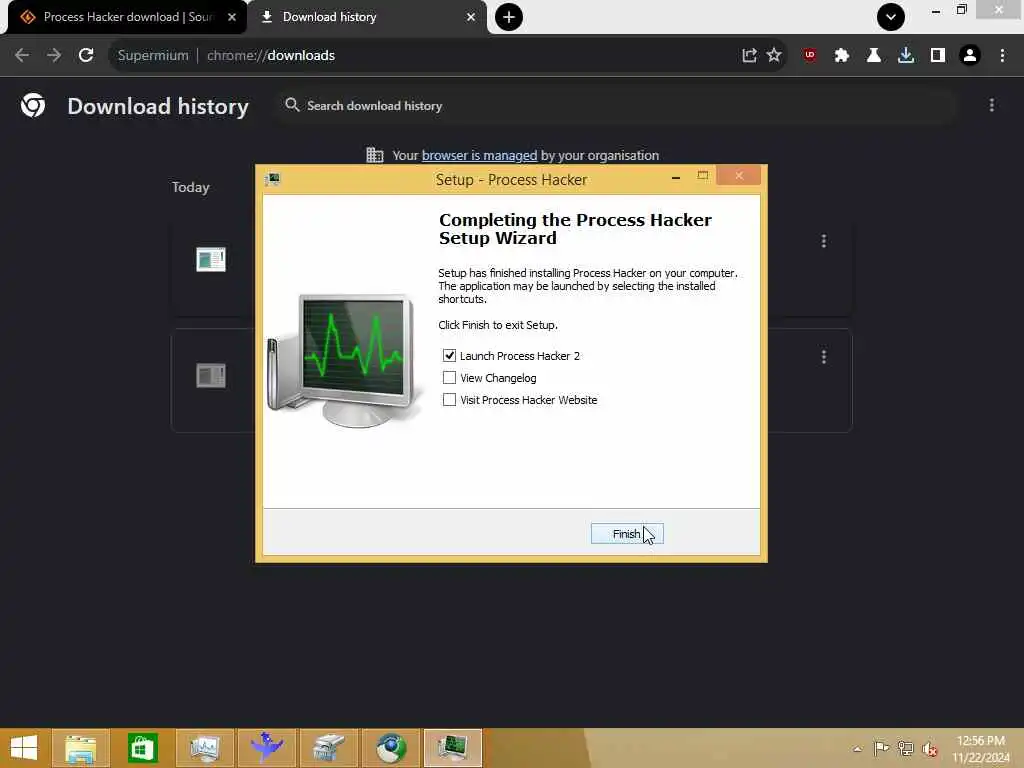Tick the Visit Process Hacker Website checkbox

(449, 400)
